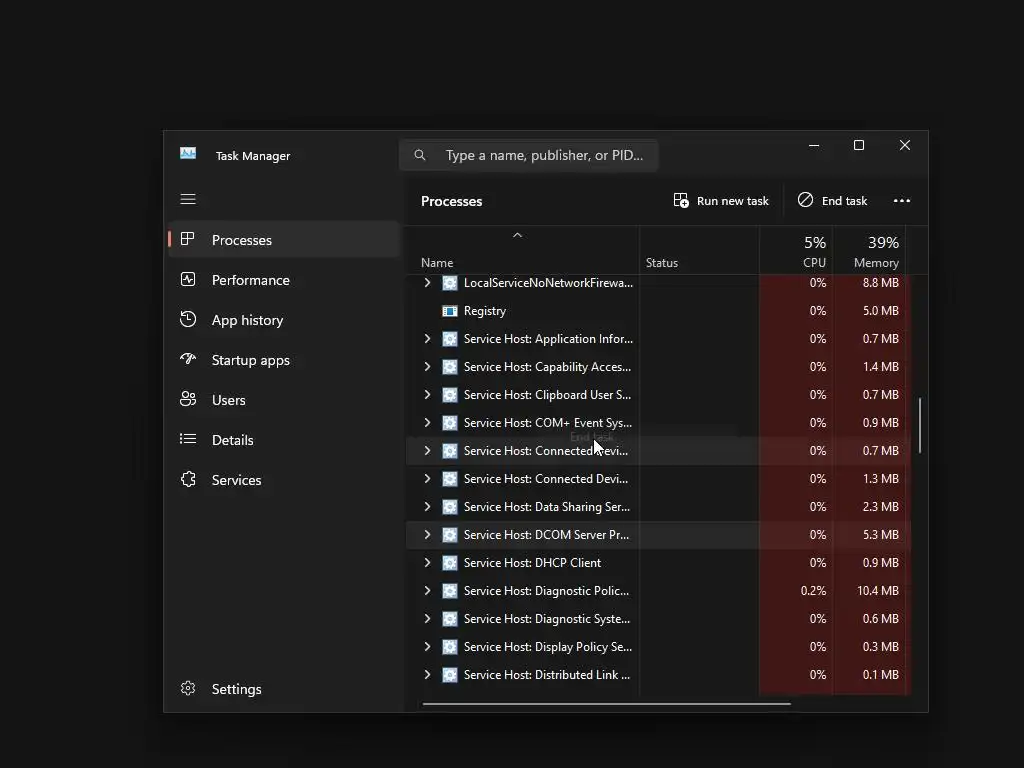This screenshot has width=1024, height=768.
Task: Click the End task circle-slash icon
Action: (x=805, y=200)
